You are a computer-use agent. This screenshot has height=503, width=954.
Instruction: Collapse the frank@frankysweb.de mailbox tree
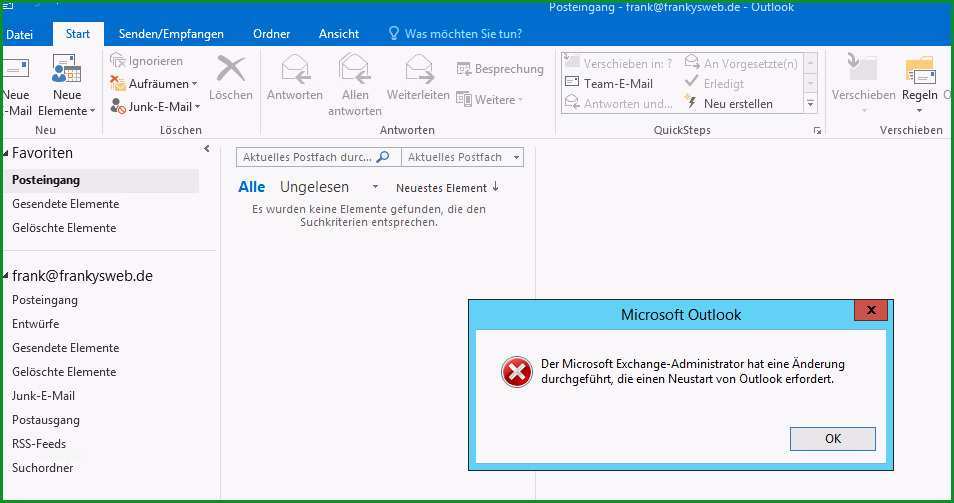pyautogui.click(x=5, y=277)
